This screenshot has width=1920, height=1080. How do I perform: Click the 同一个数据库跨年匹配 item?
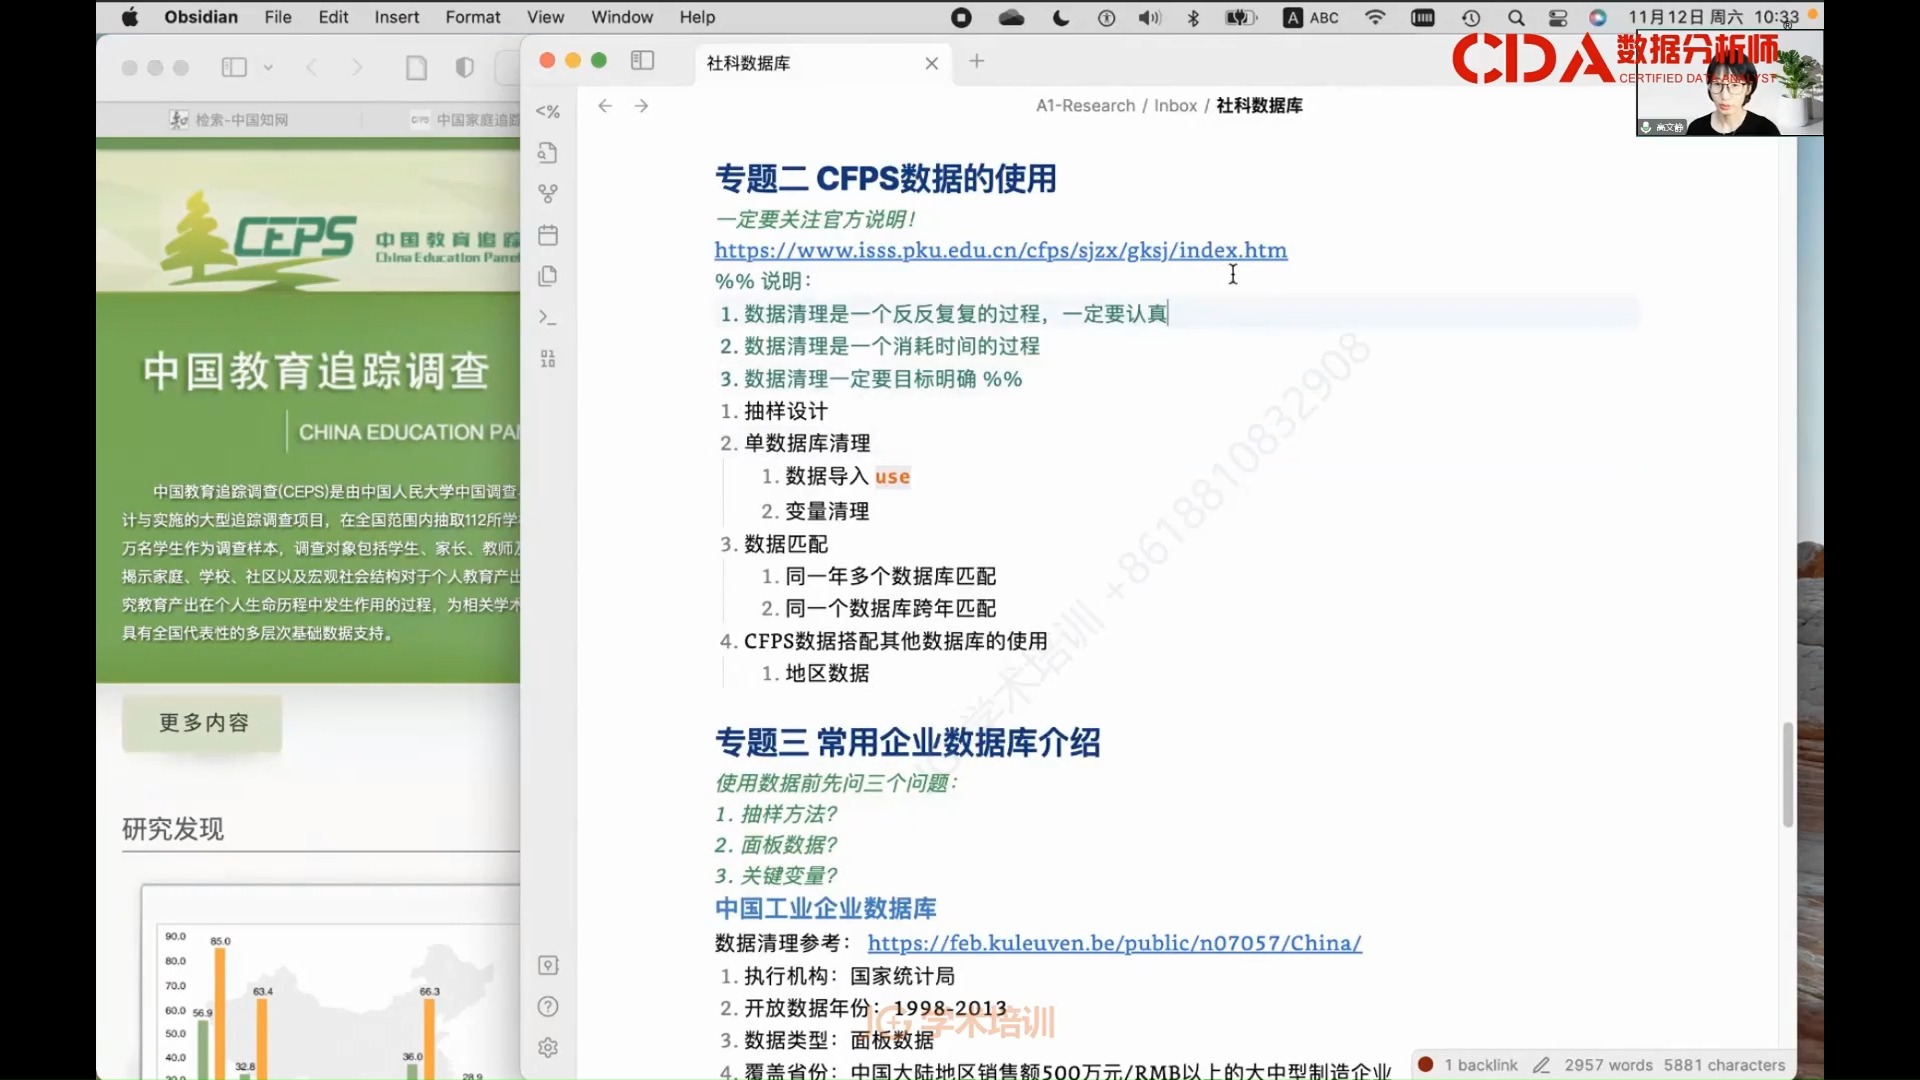coord(890,608)
